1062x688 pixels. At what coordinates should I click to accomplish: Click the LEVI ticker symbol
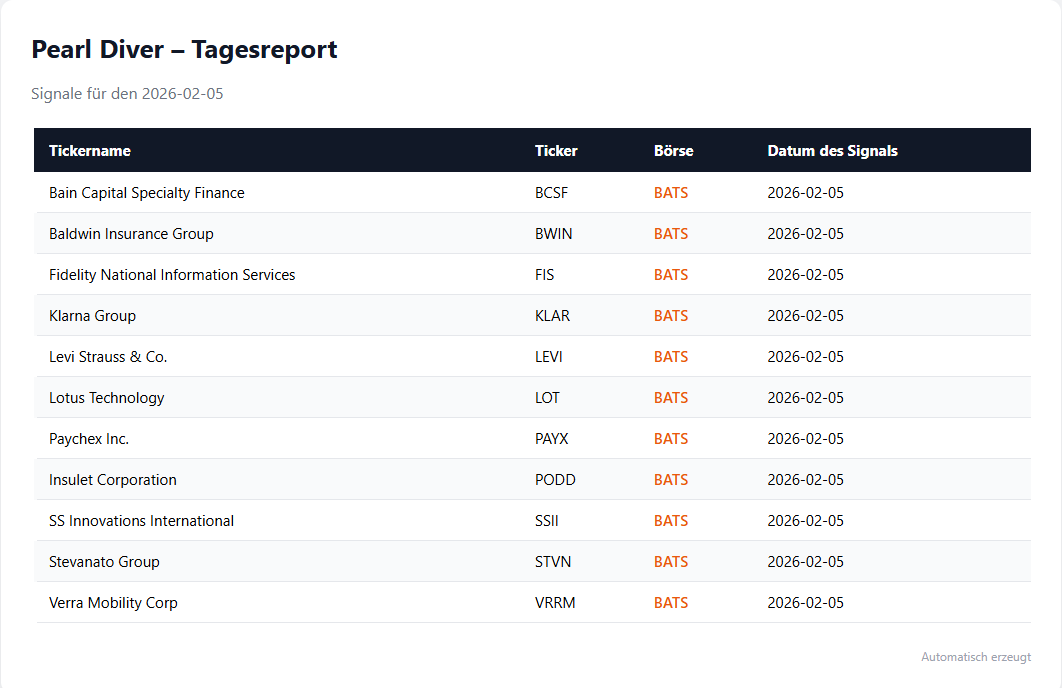coord(551,357)
